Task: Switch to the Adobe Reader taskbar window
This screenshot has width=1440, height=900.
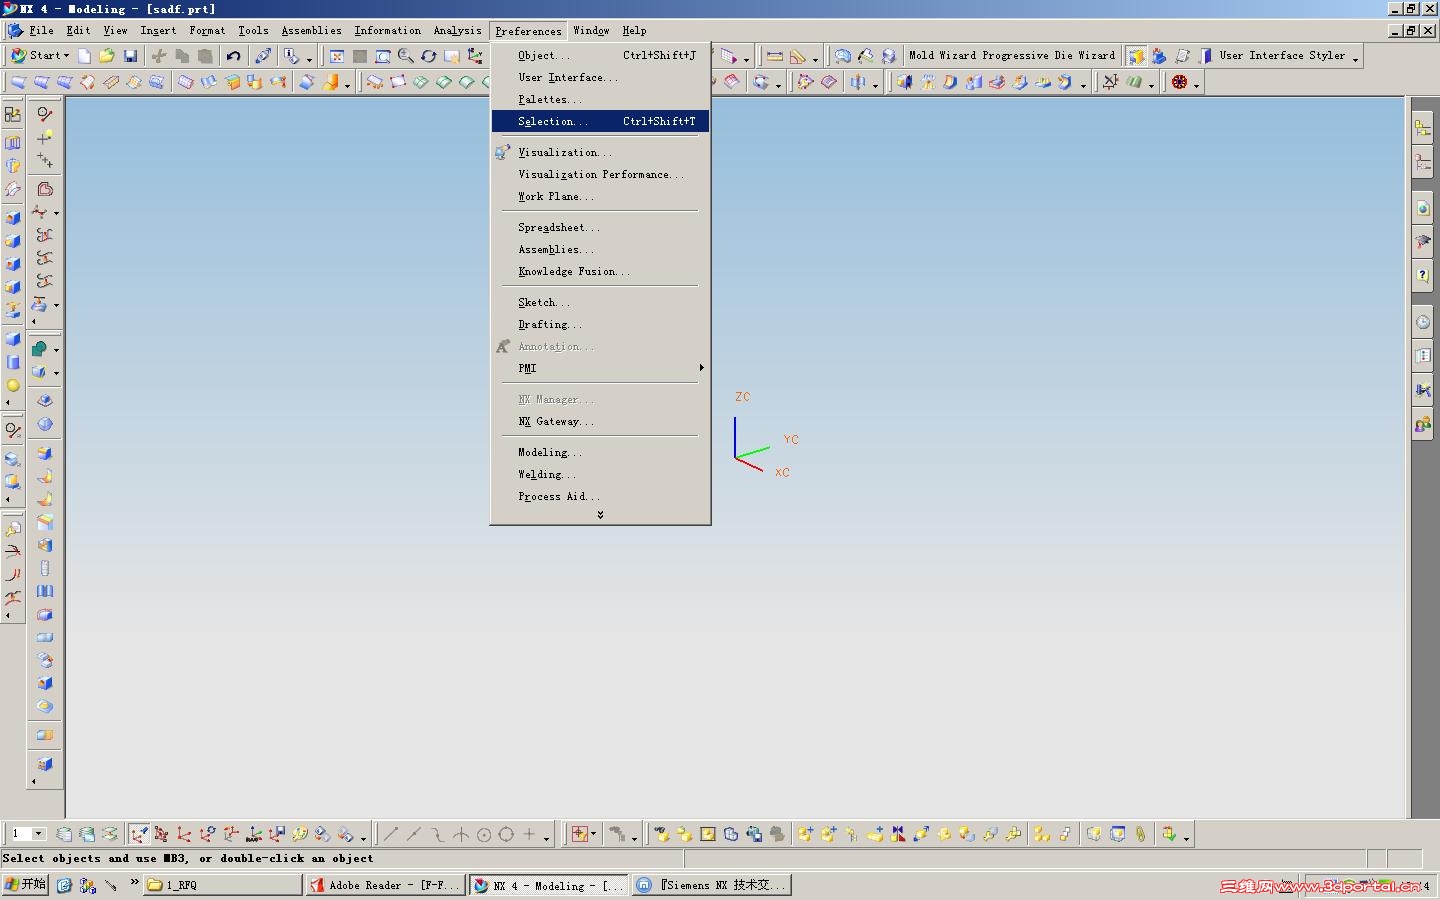Action: pyautogui.click(x=385, y=885)
